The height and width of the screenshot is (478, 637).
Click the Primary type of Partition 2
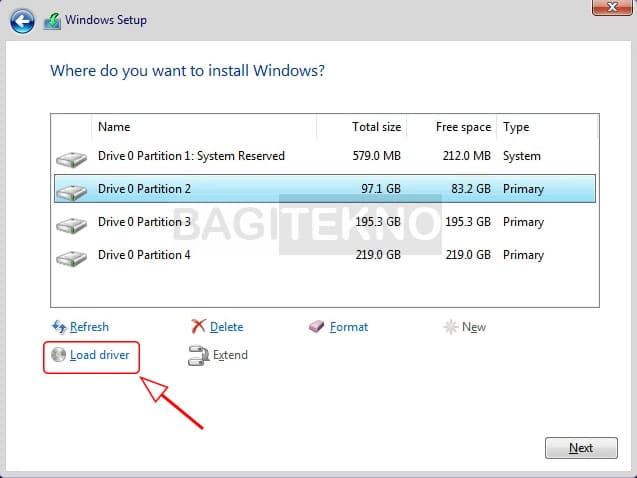pyautogui.click(x=523, y=189)
